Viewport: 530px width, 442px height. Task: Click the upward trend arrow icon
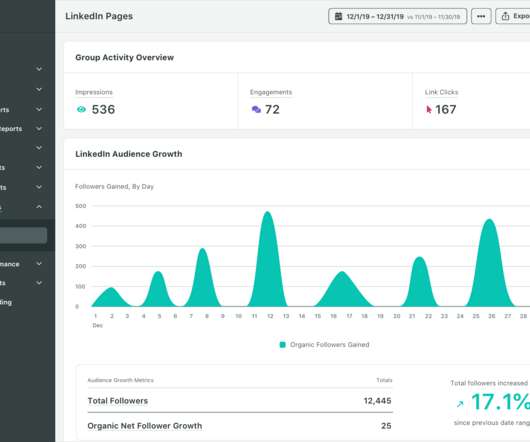460,404
